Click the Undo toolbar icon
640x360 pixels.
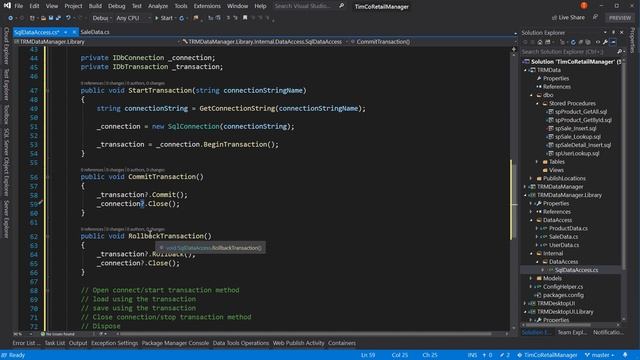68,18
